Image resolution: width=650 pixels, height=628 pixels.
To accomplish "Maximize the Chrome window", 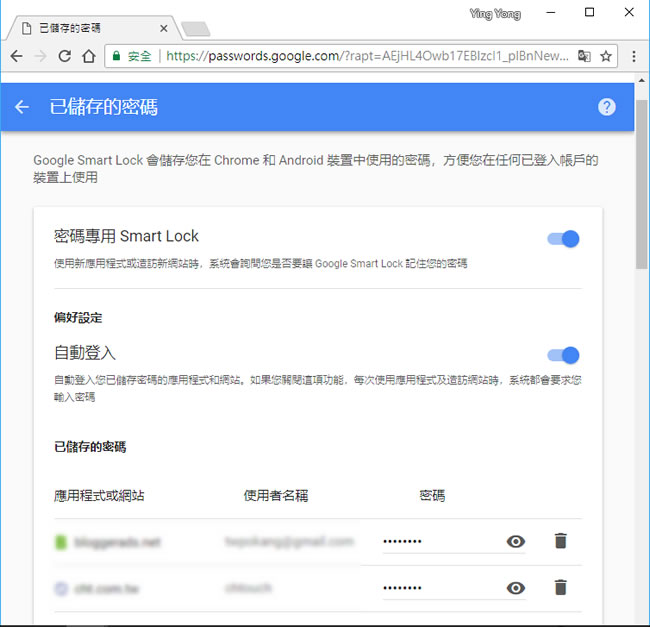I will click(589, 12).
